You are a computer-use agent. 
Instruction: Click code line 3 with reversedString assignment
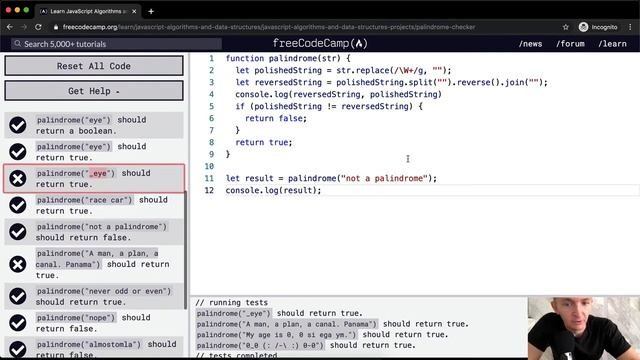click(x=391, y=82)
